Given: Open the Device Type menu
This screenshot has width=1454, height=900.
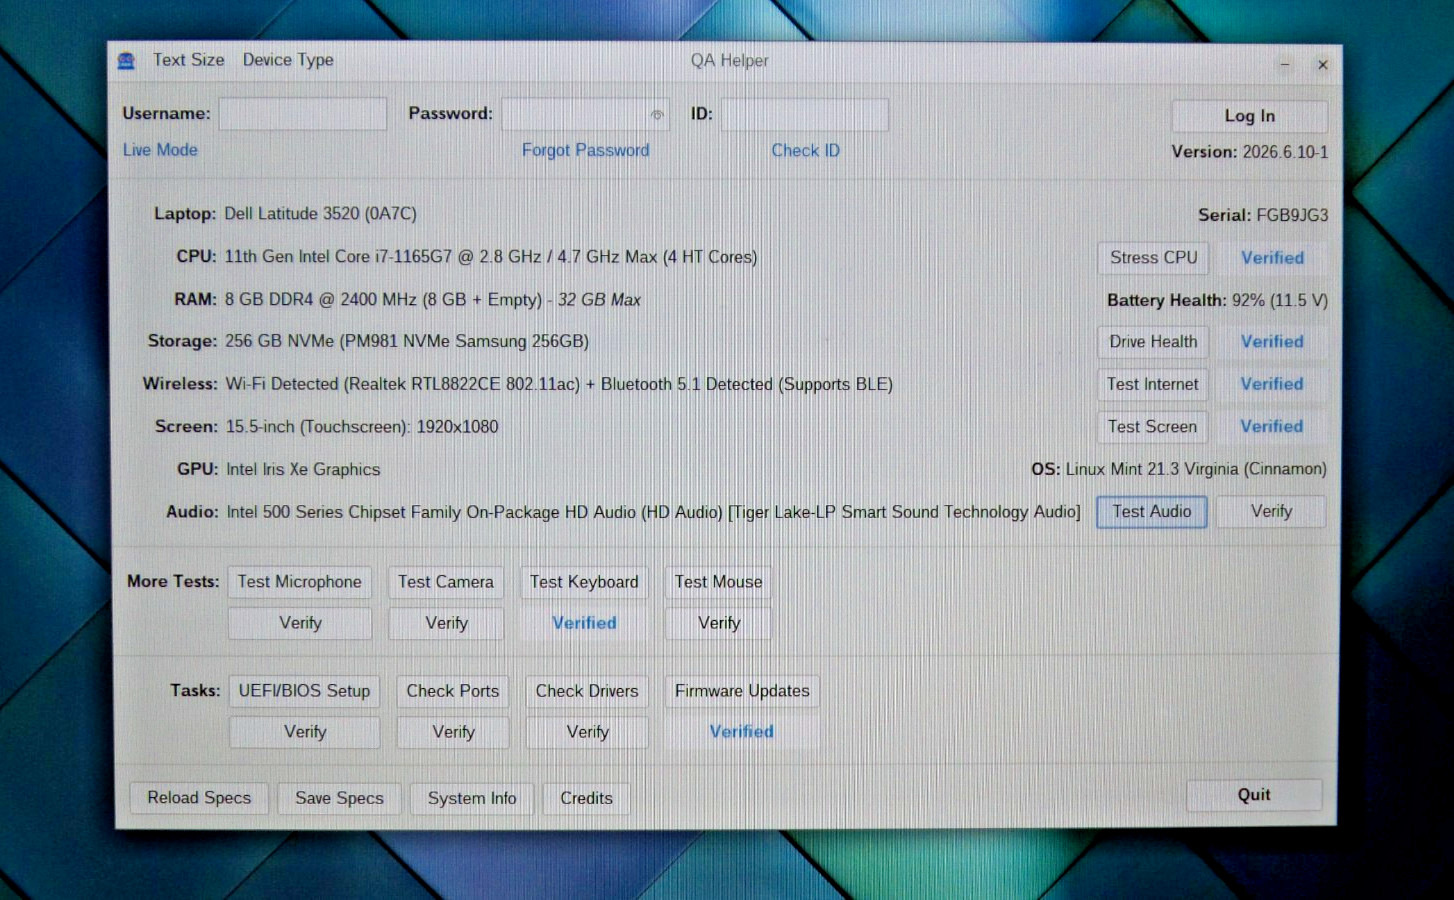Looking at the screenshot, I should pos(288,60).
